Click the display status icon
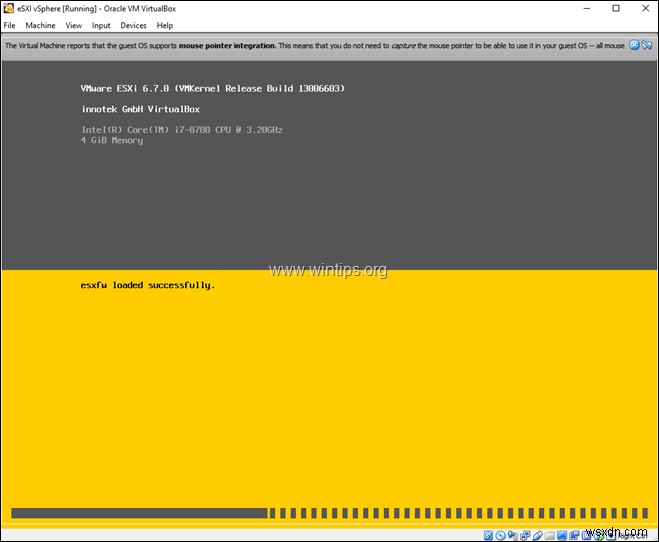Image resolution: width=659 pixels, height=542 pixels. click(x=562, y=535)
